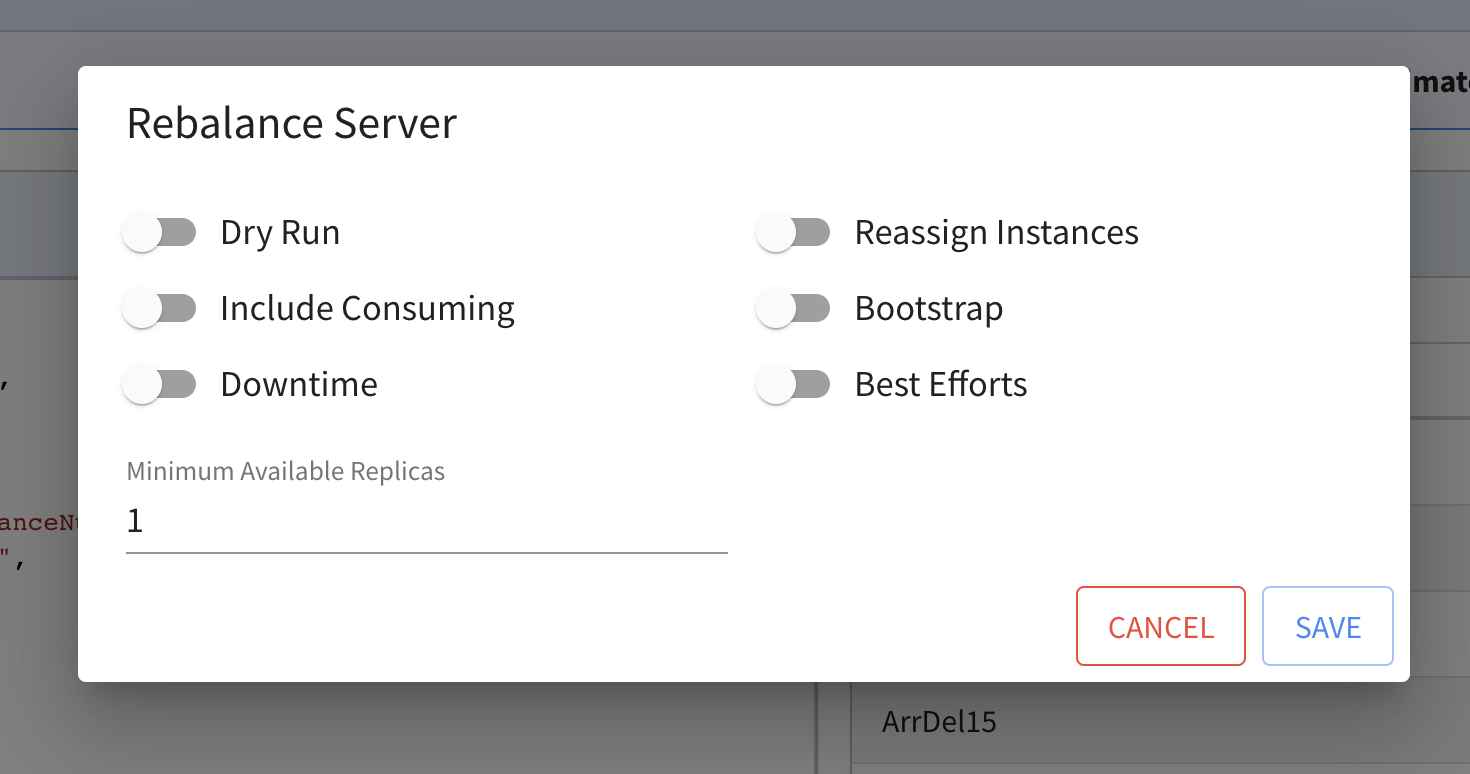
Task: Click the Bootstrap label text
Action: point(929,309)
